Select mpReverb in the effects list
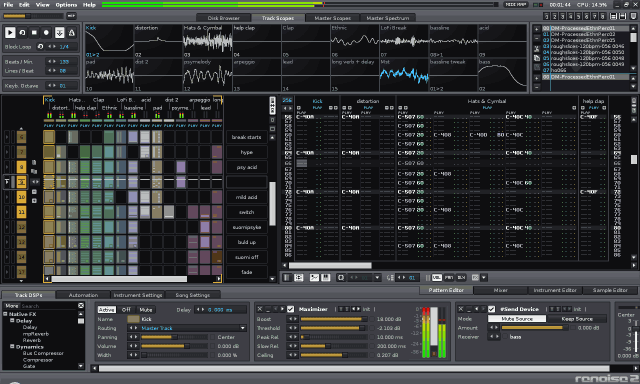 pos(36,334)
